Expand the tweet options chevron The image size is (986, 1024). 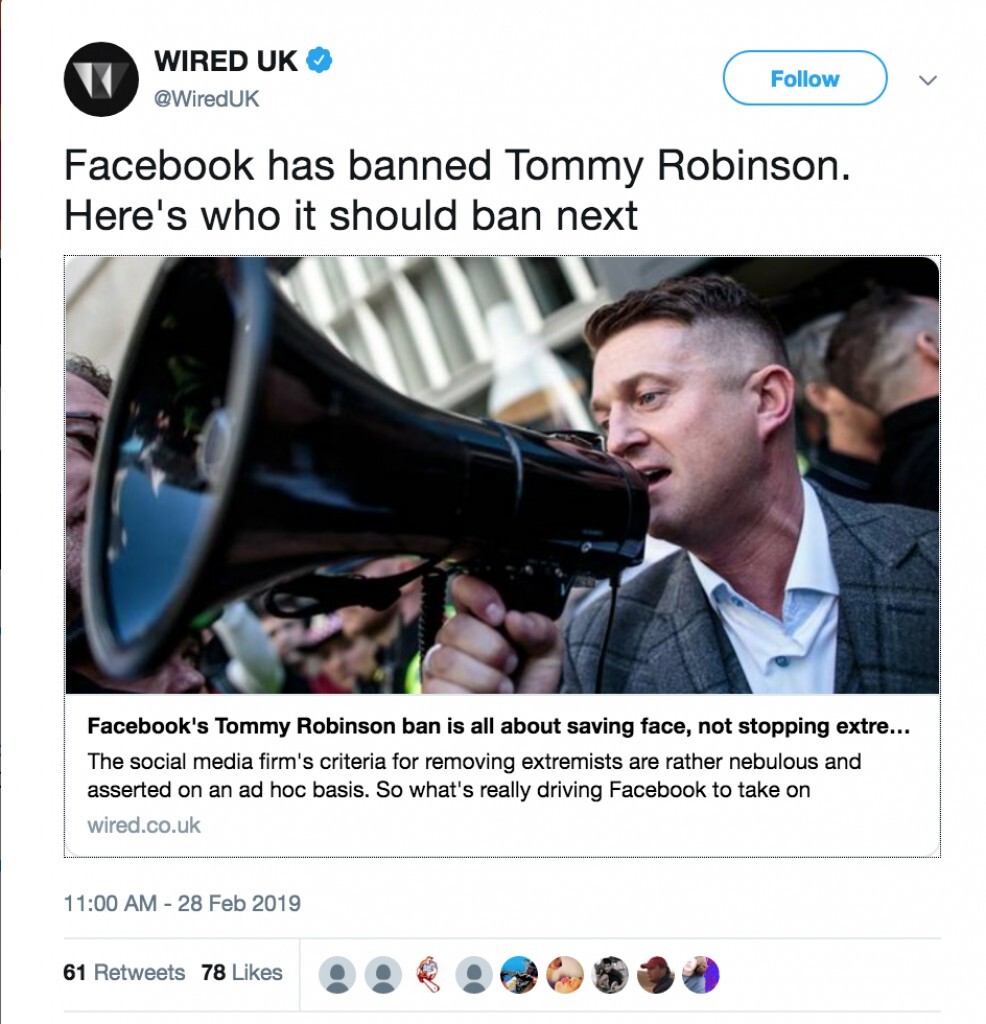[927, 80]
